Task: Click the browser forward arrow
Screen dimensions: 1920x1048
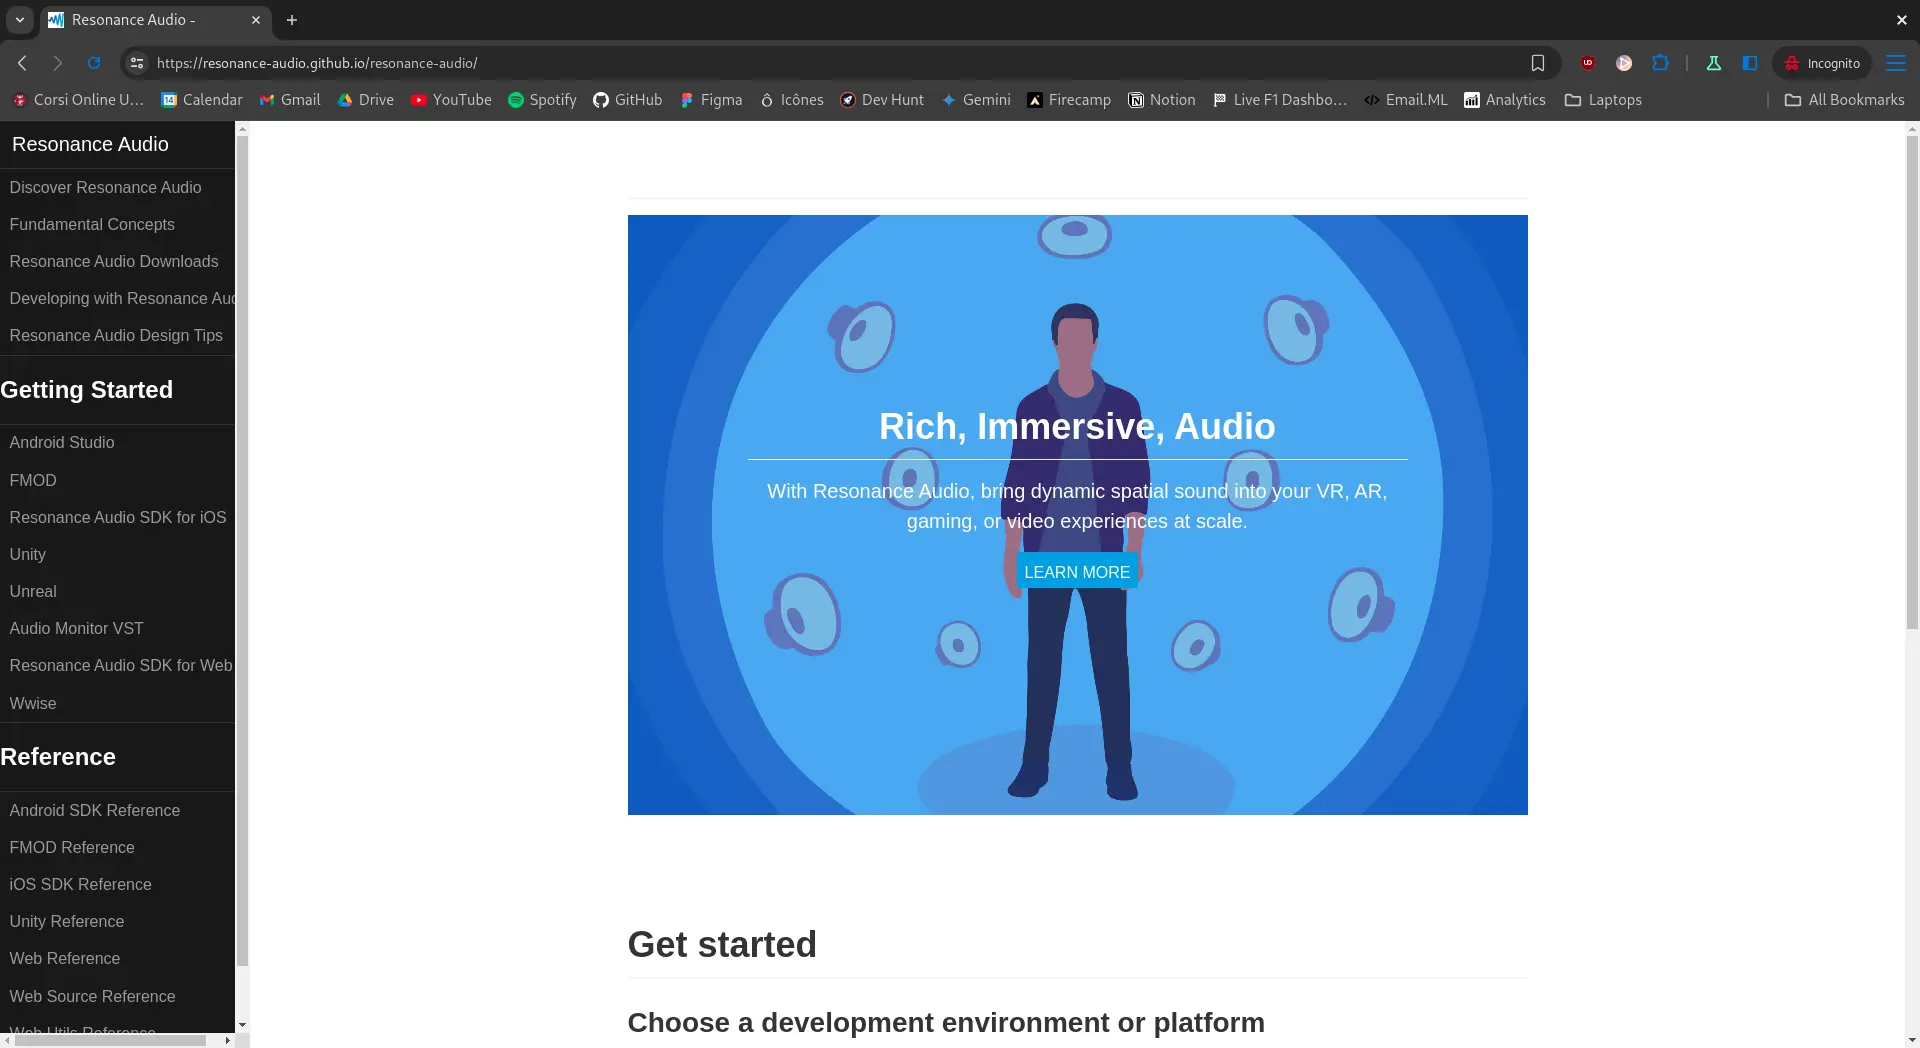Action: (58, 63)
